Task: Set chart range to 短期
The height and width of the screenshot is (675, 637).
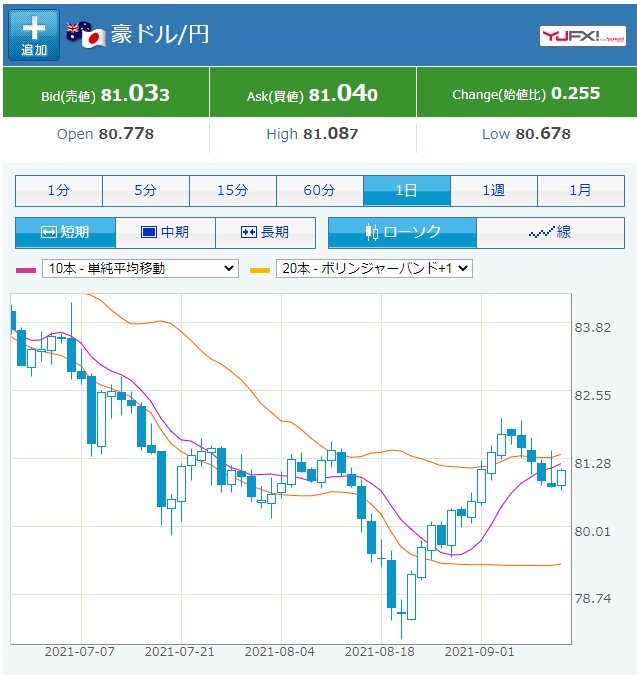Action: 65,233
